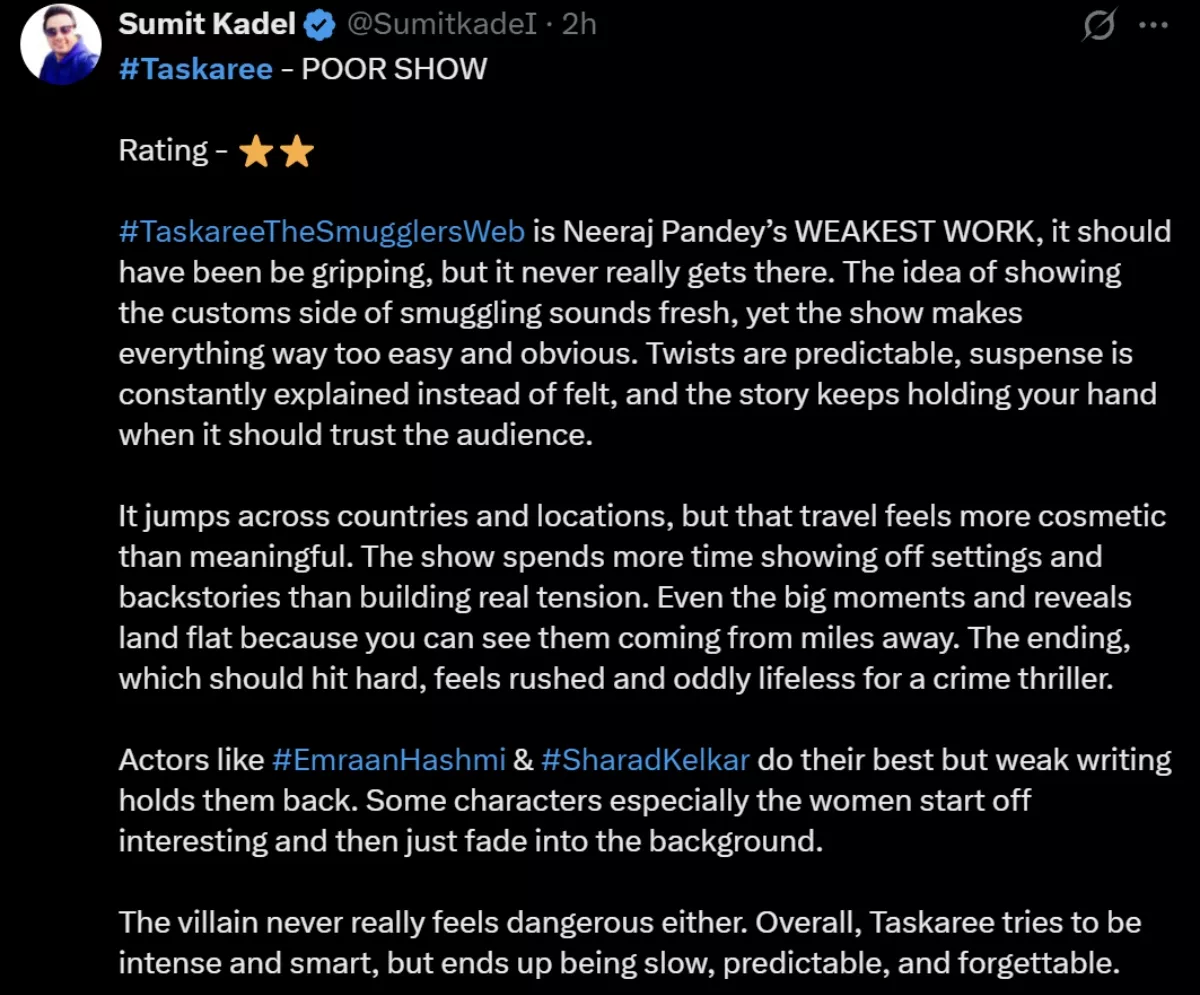The image size is (1200, 995).
Task: Follow the #TaskareeTheSmugglersWeb hashtag link
Action: 322,231
